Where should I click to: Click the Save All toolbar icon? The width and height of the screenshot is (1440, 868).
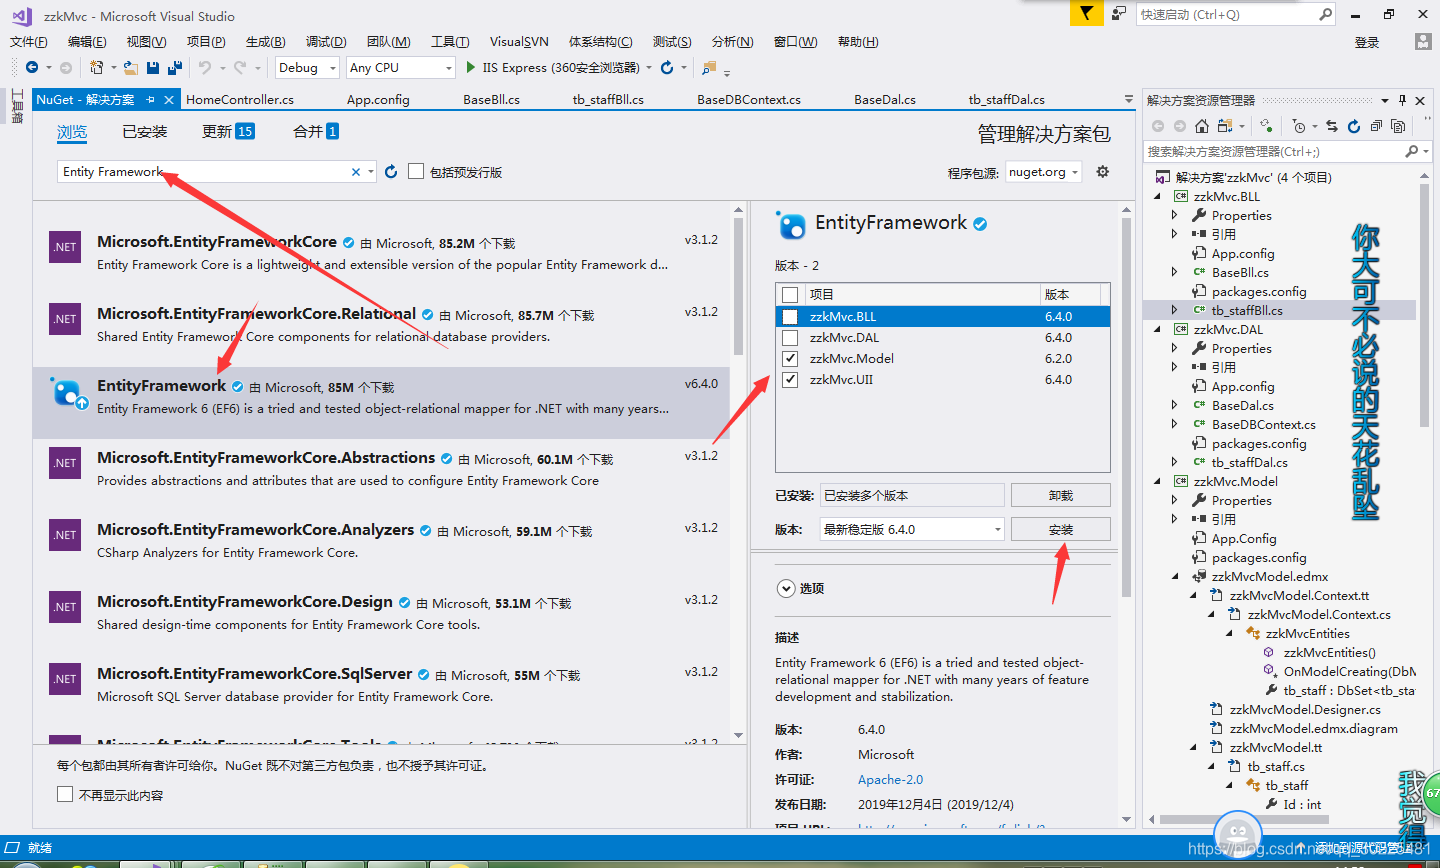pos(175,67)
